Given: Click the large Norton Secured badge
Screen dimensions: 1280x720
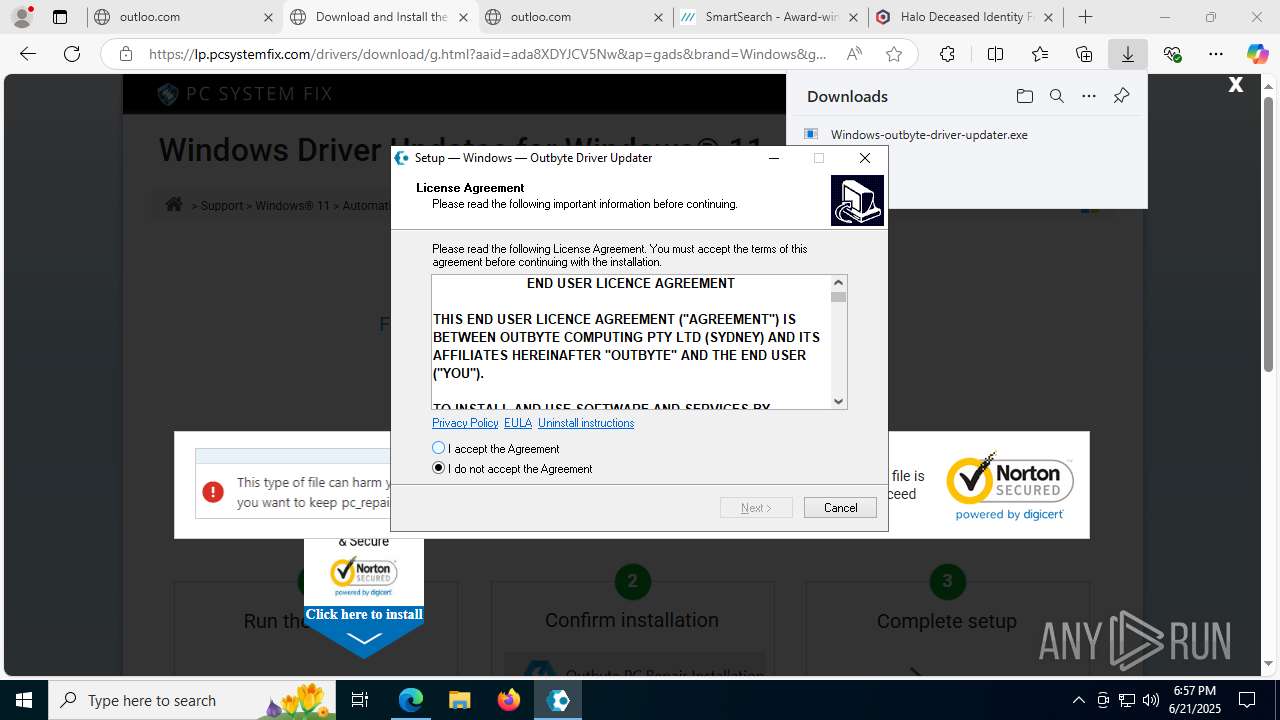Looking at the screenshot, I should click(x=1010, y=486).
